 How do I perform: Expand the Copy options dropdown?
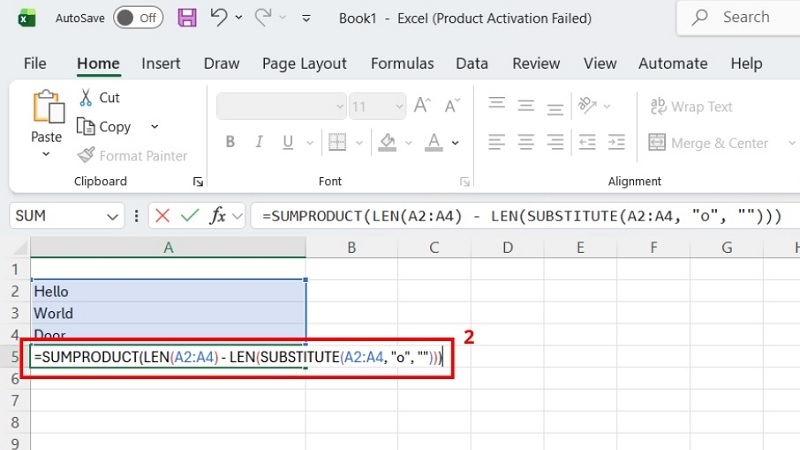click(155, 127)
